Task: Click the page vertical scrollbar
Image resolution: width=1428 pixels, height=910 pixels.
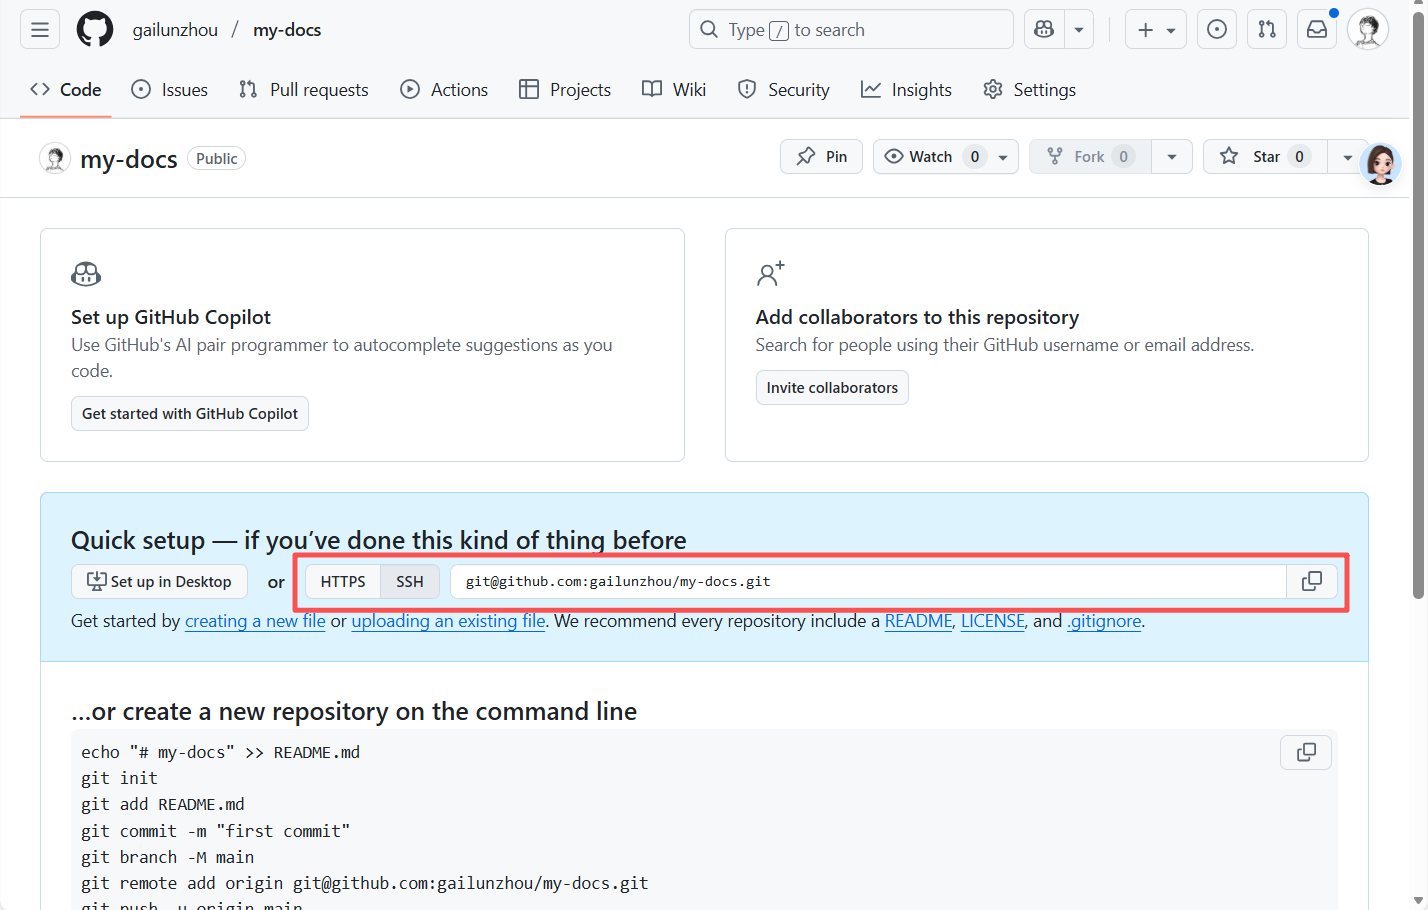Action: (1418, 300)
